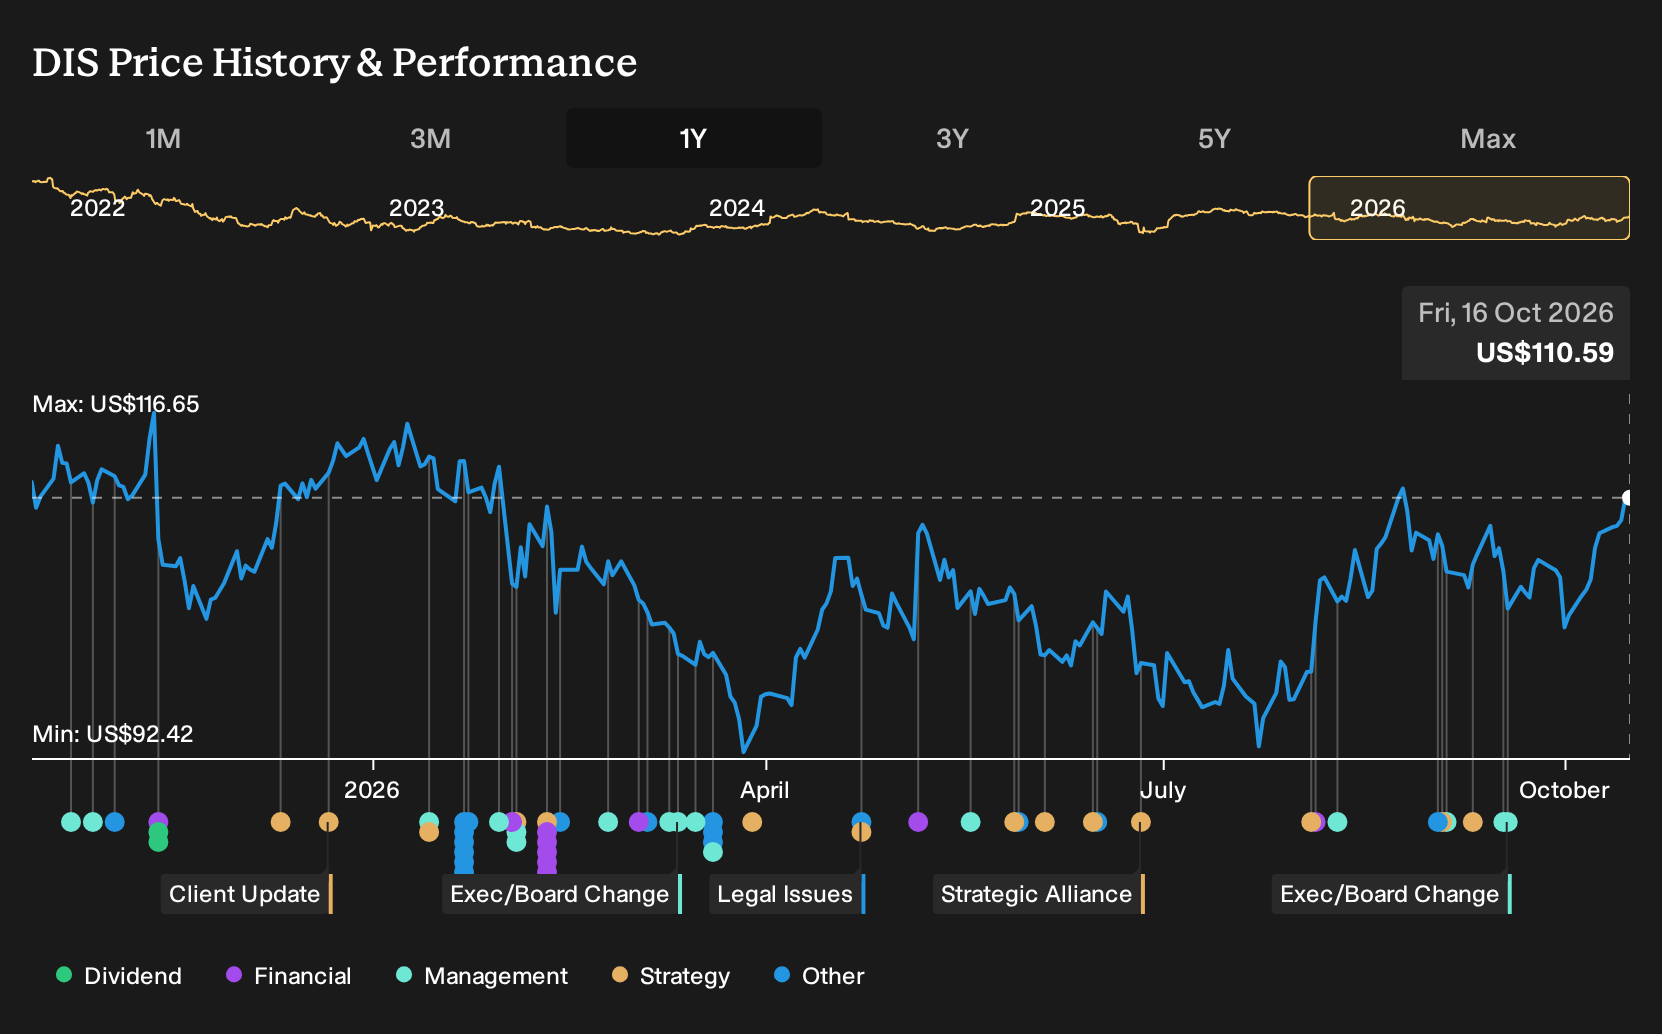
Task: Click the Max: US$116.65 label
Action: [x=116, y=404]
